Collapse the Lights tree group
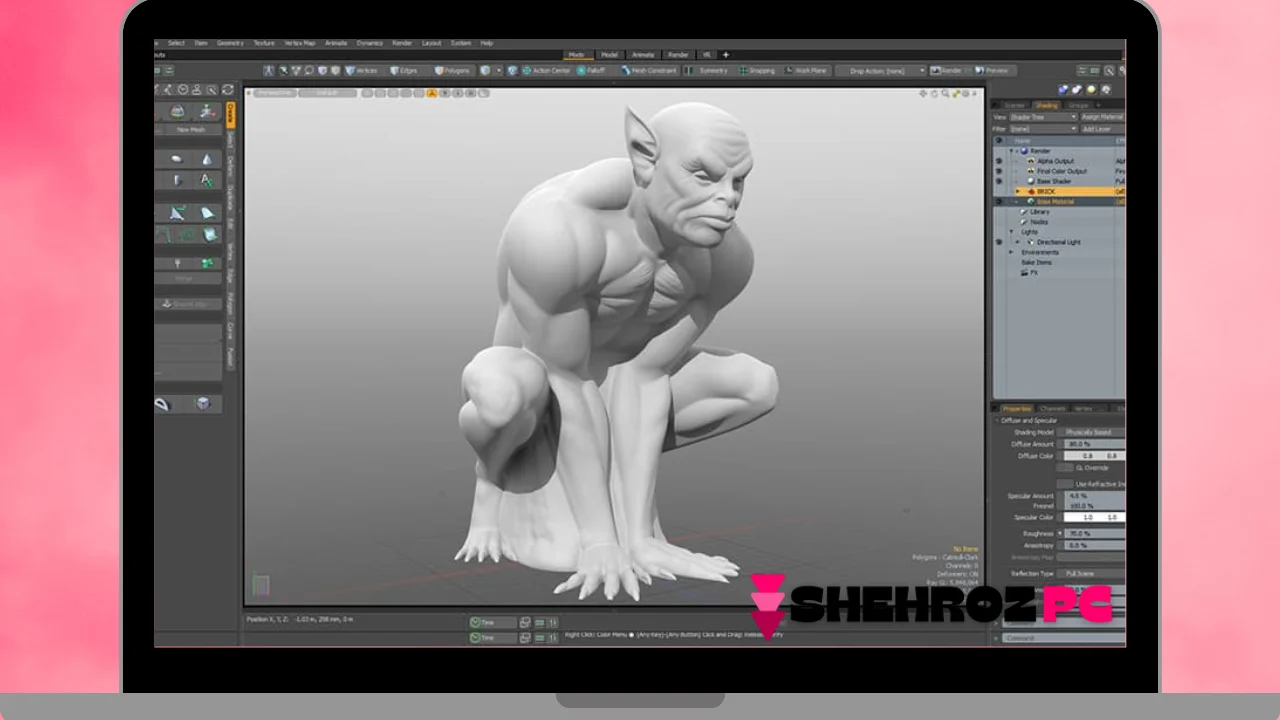The image size is (1280, 720). tap(1012, 232)
